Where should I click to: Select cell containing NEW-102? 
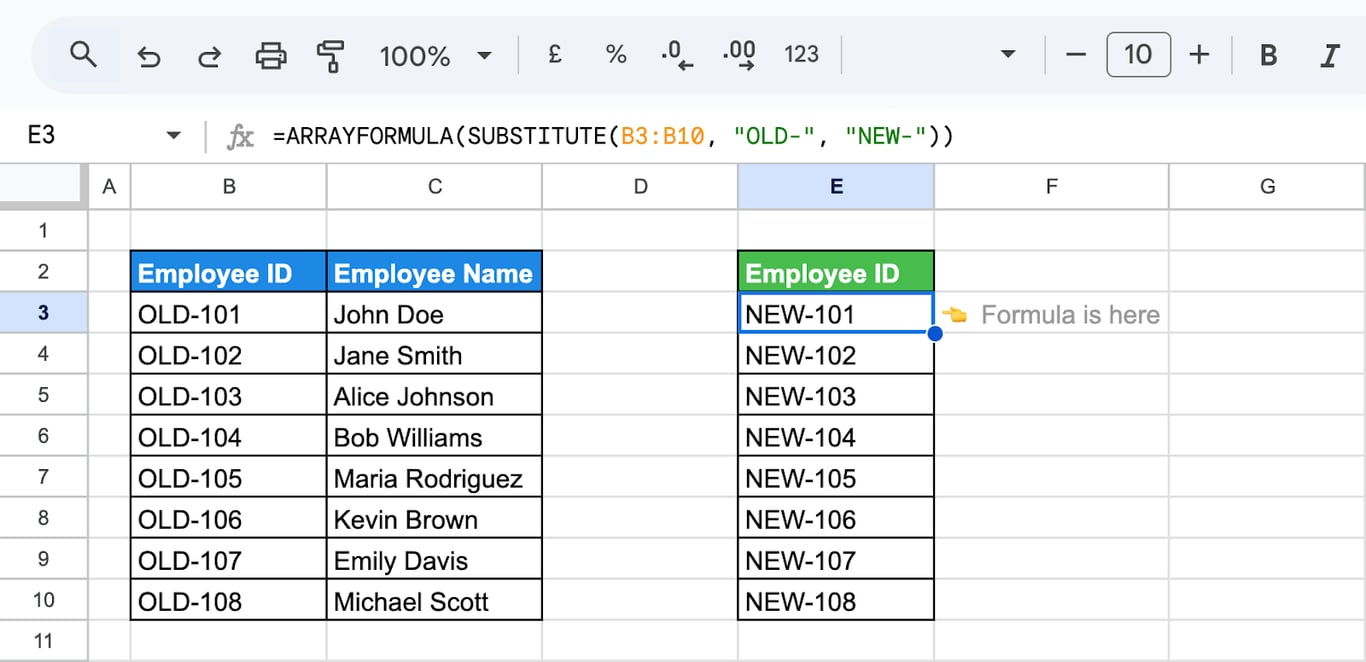836,354
